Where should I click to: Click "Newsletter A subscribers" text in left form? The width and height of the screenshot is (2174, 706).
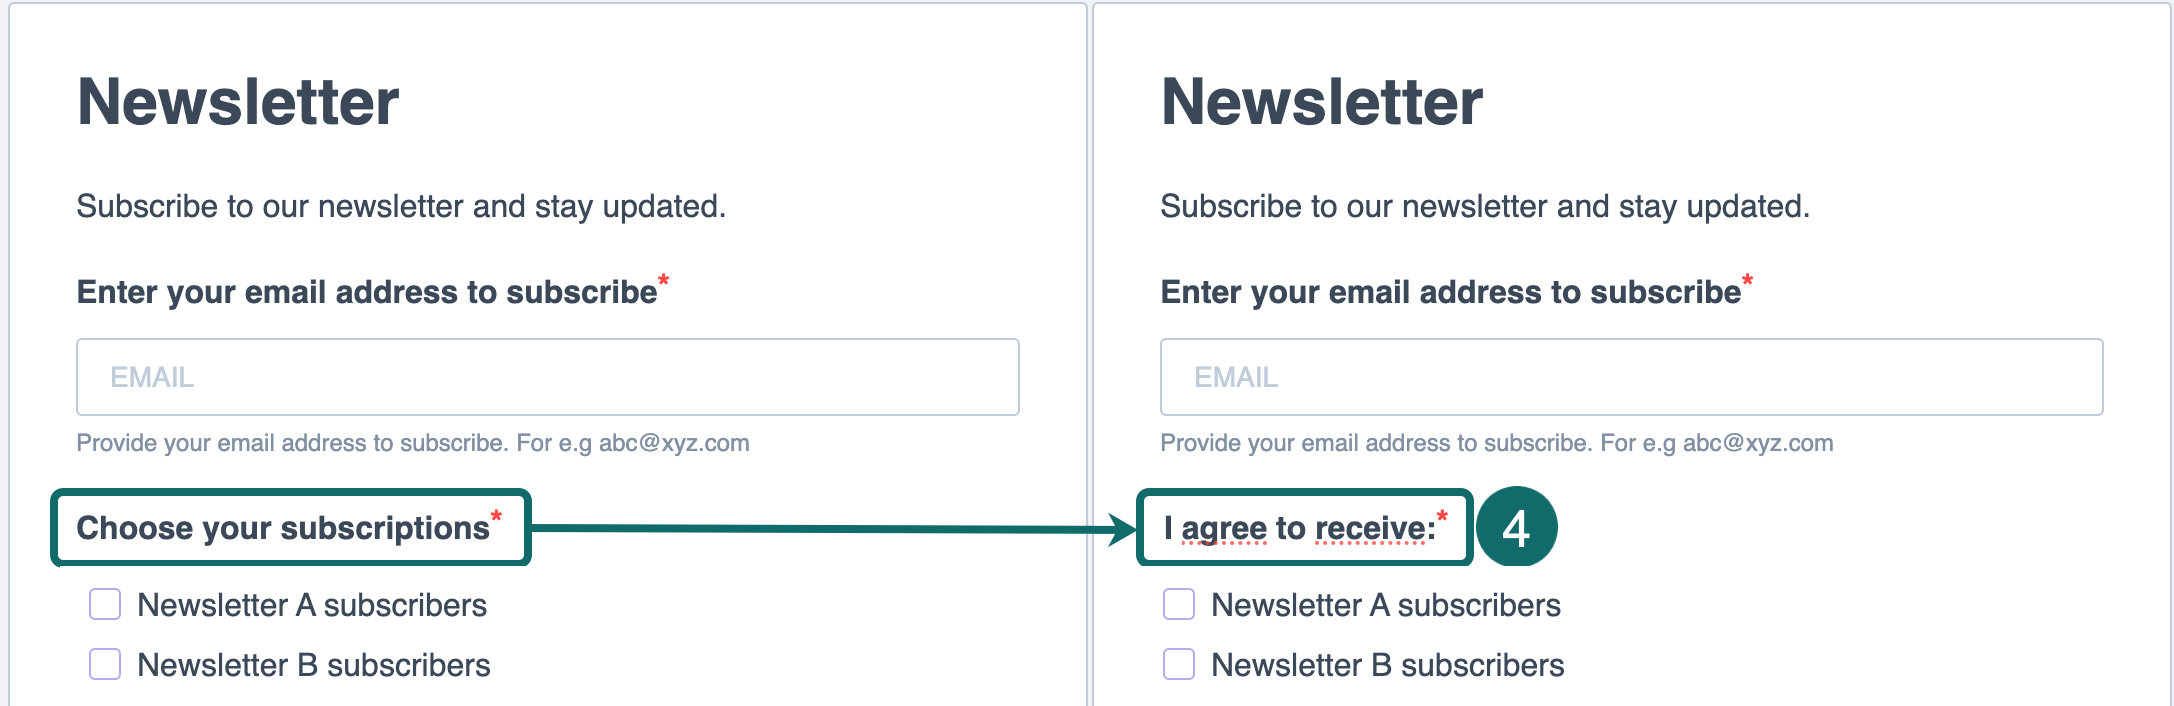pyautogui.click(x=312, y=605)
